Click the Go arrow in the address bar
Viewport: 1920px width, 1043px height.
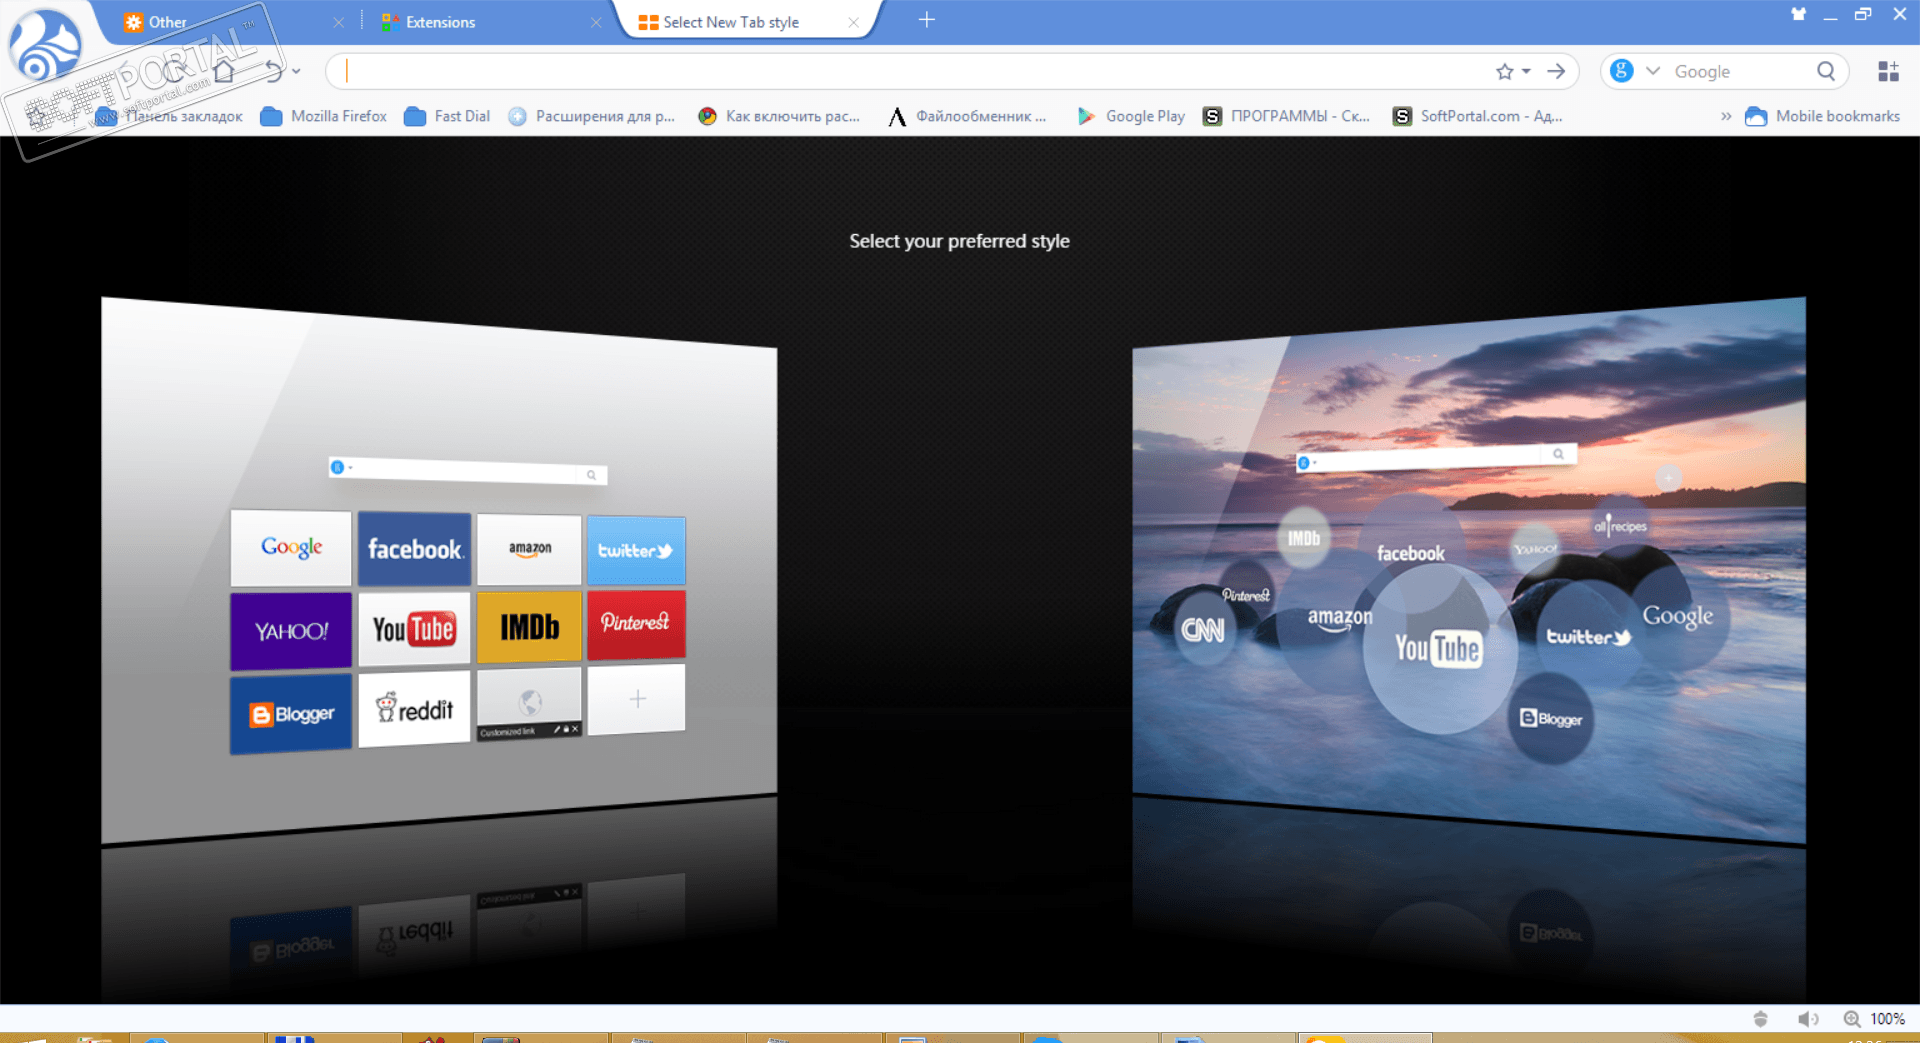1556,71
